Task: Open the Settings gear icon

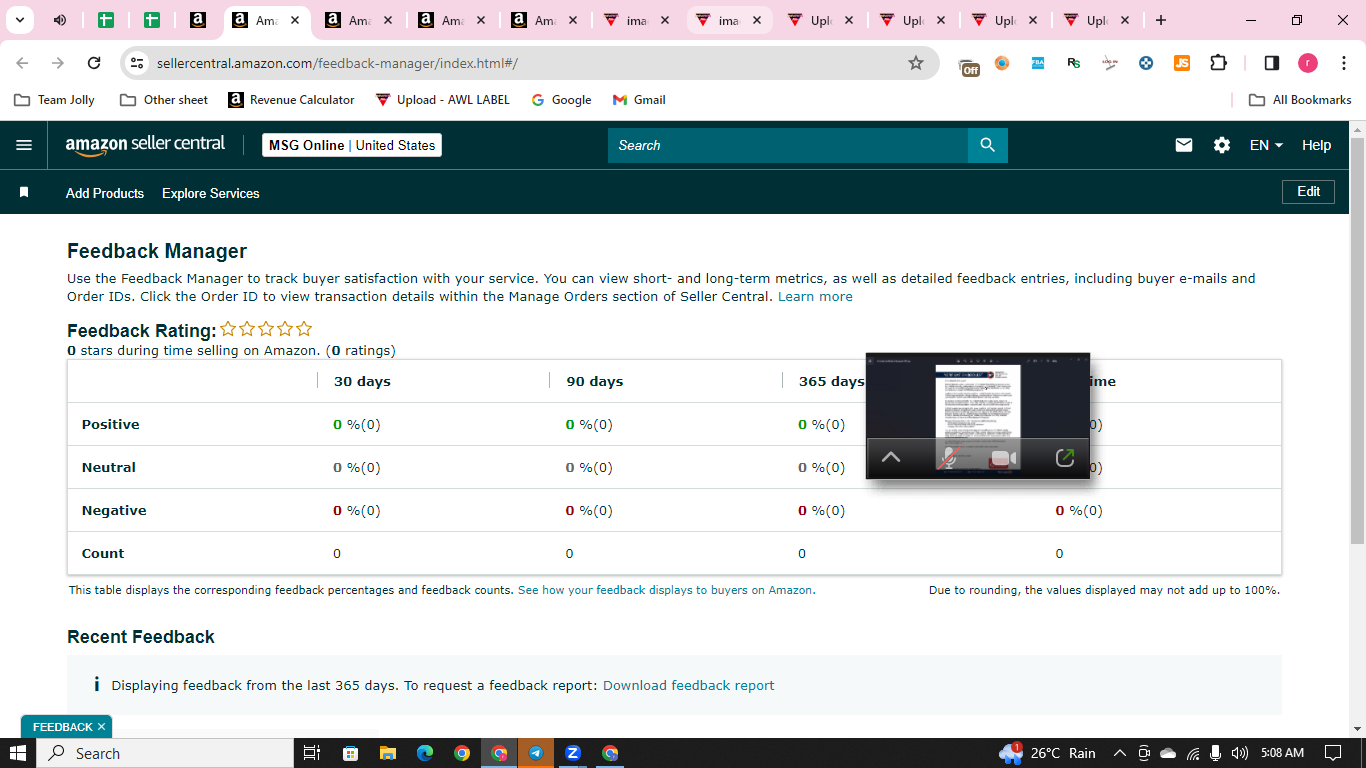Action: tap(1222, 145)
